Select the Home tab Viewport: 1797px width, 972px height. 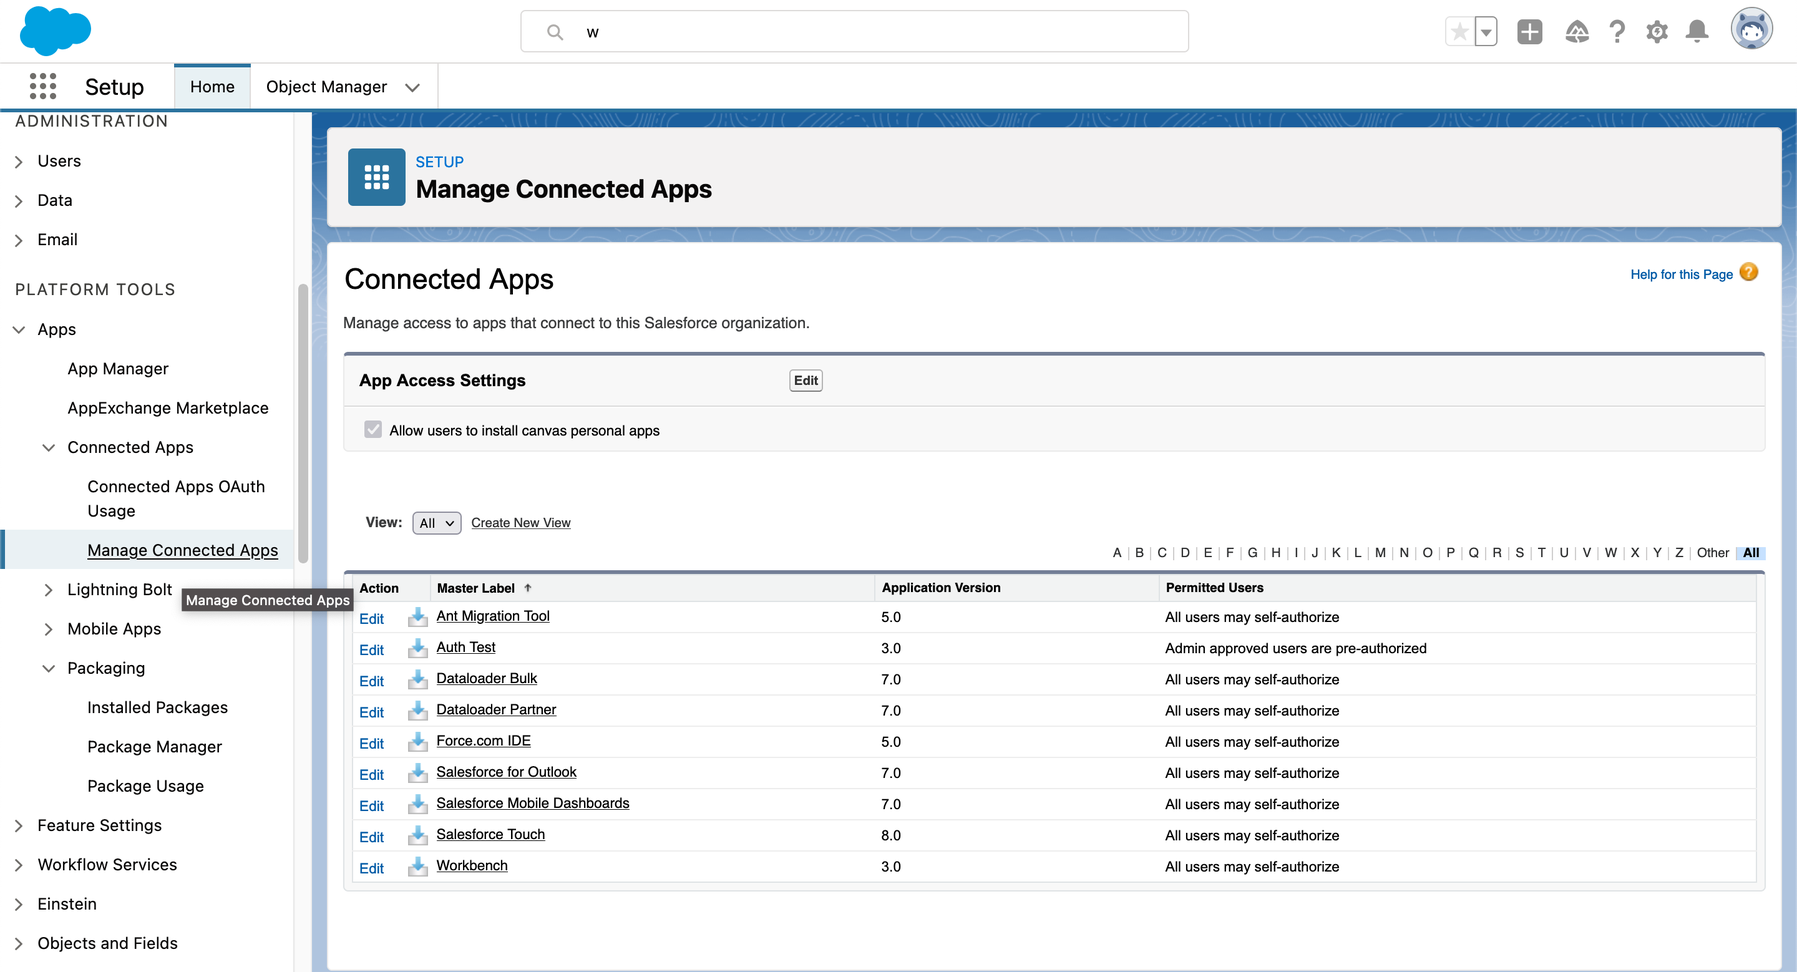(x=212, y=87)
